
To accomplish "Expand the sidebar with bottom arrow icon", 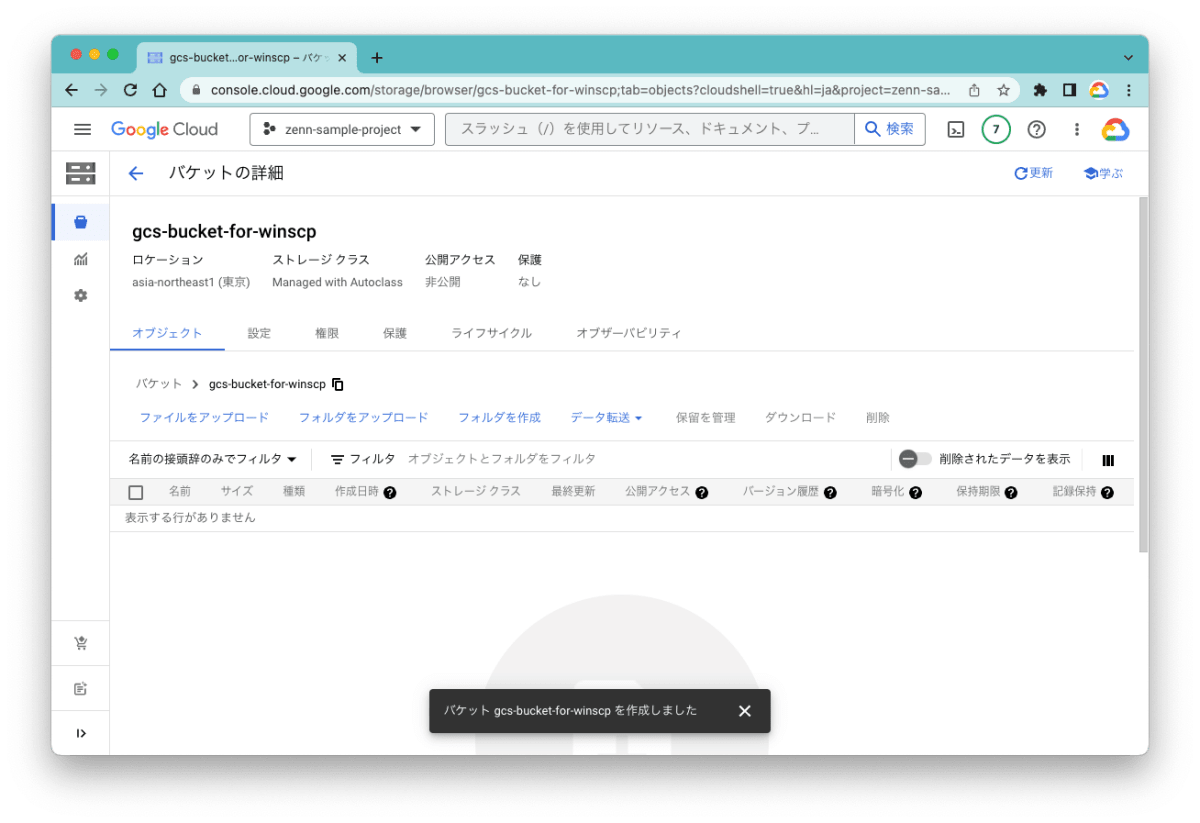I will [81, 733].
